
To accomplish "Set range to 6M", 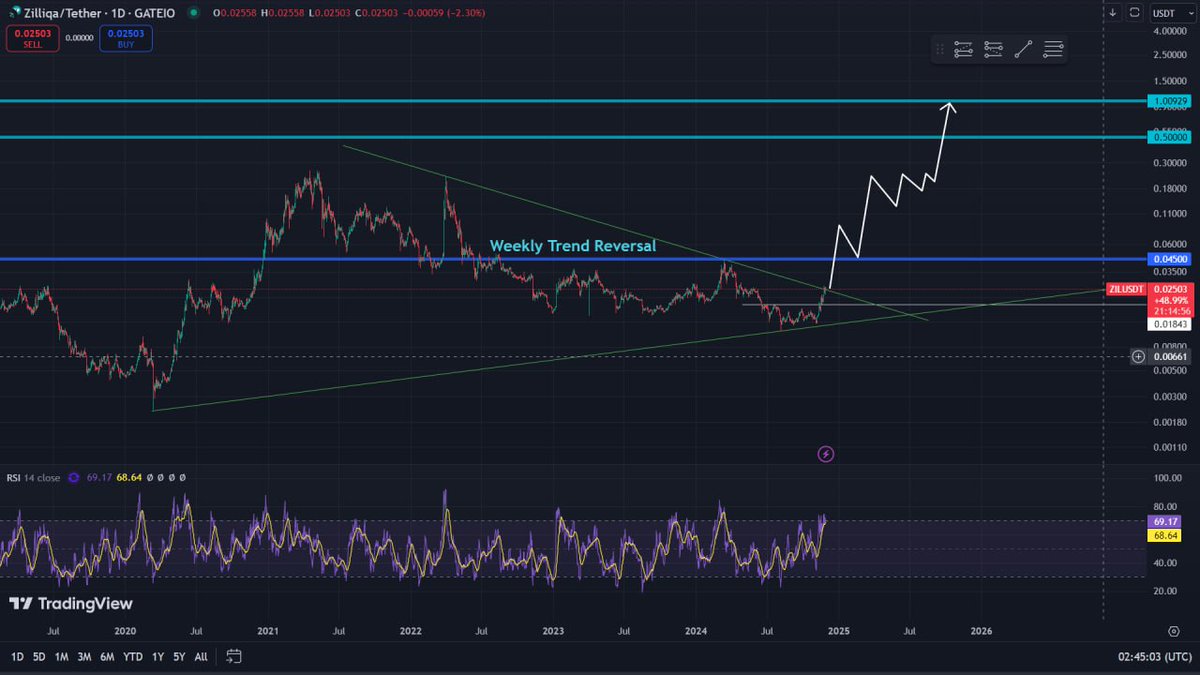I will tap(107, 657).
